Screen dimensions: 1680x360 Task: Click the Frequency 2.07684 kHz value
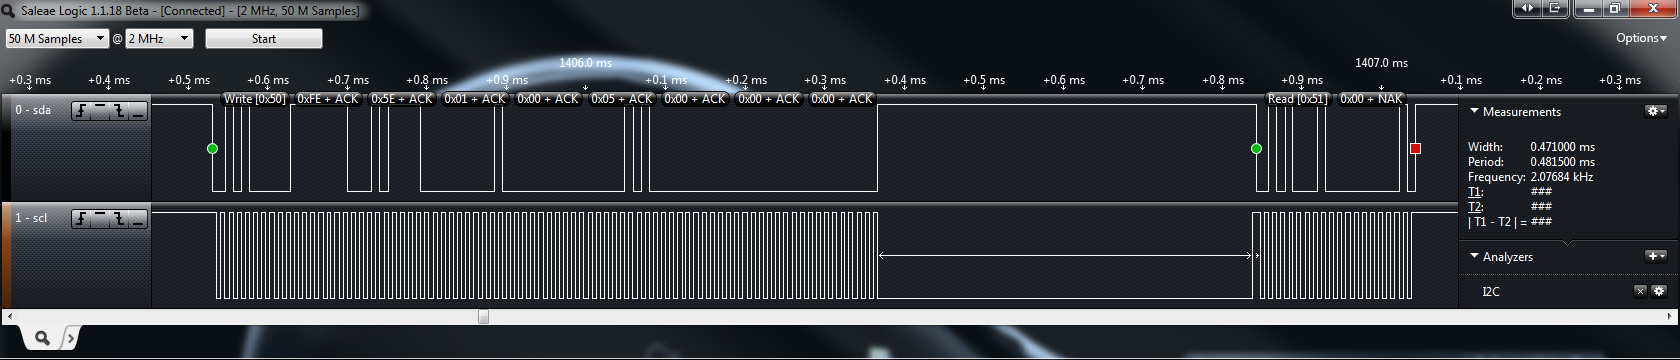pyautogui.click(x=1561, y=177)
